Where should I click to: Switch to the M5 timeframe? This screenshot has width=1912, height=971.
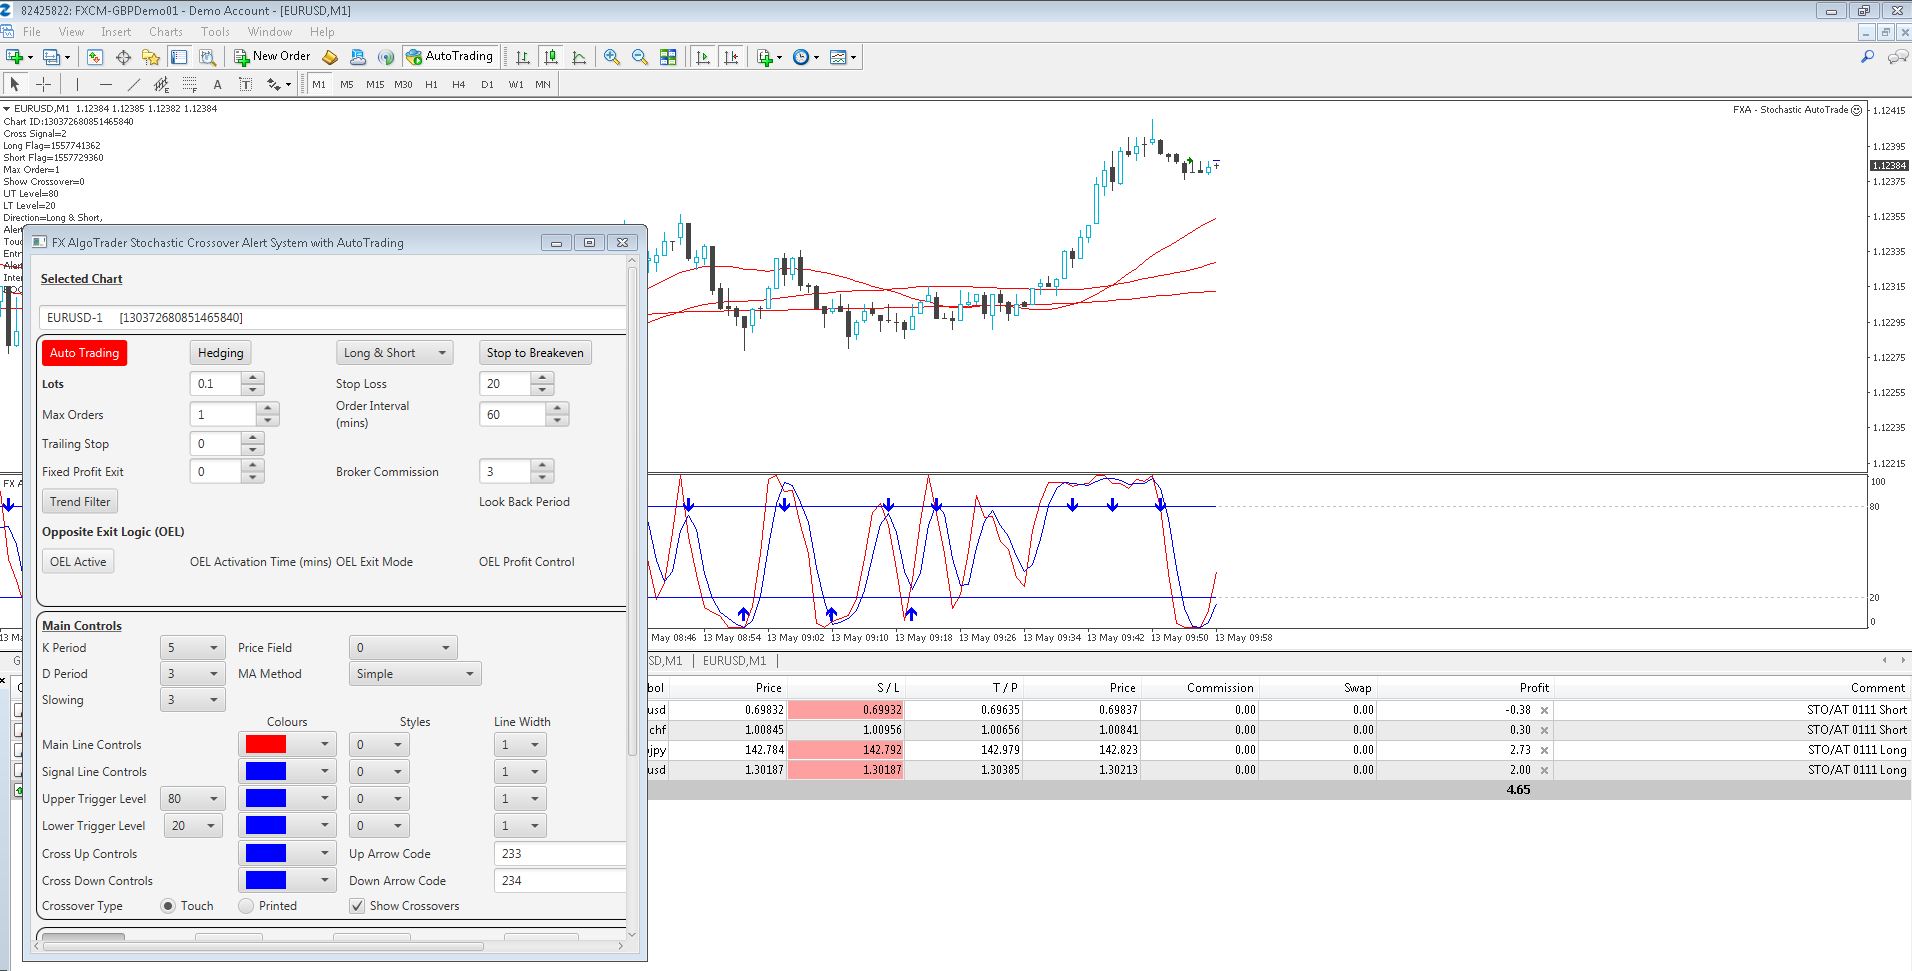[347, 84]
